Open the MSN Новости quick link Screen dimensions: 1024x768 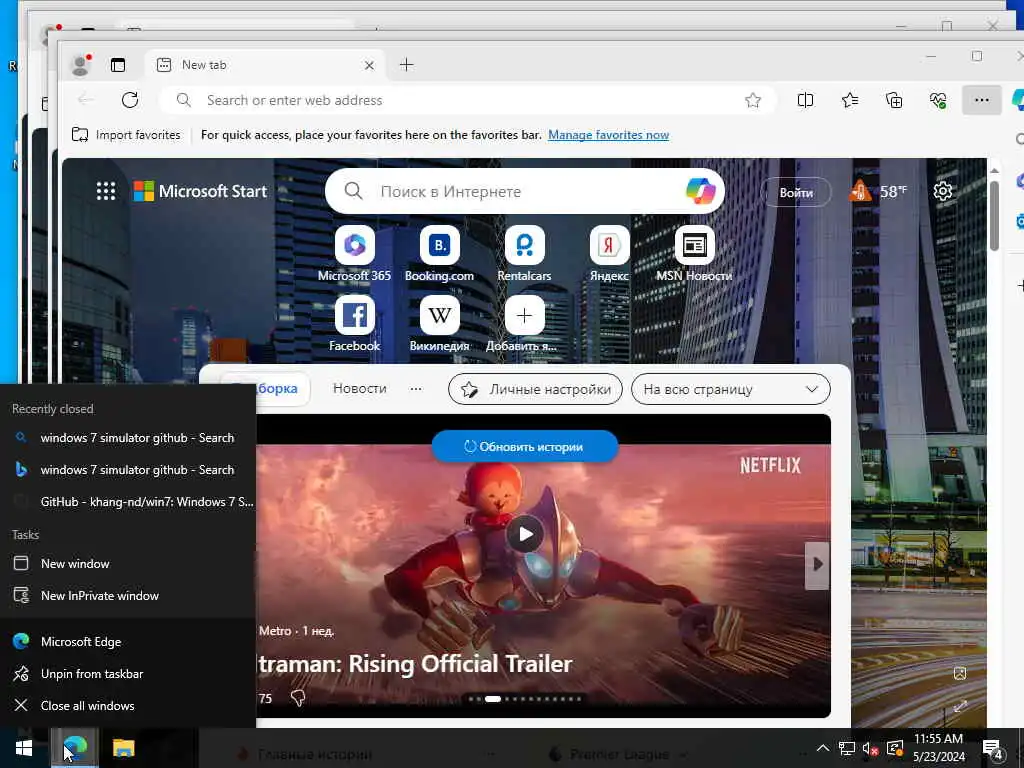[x=694, y=253]
